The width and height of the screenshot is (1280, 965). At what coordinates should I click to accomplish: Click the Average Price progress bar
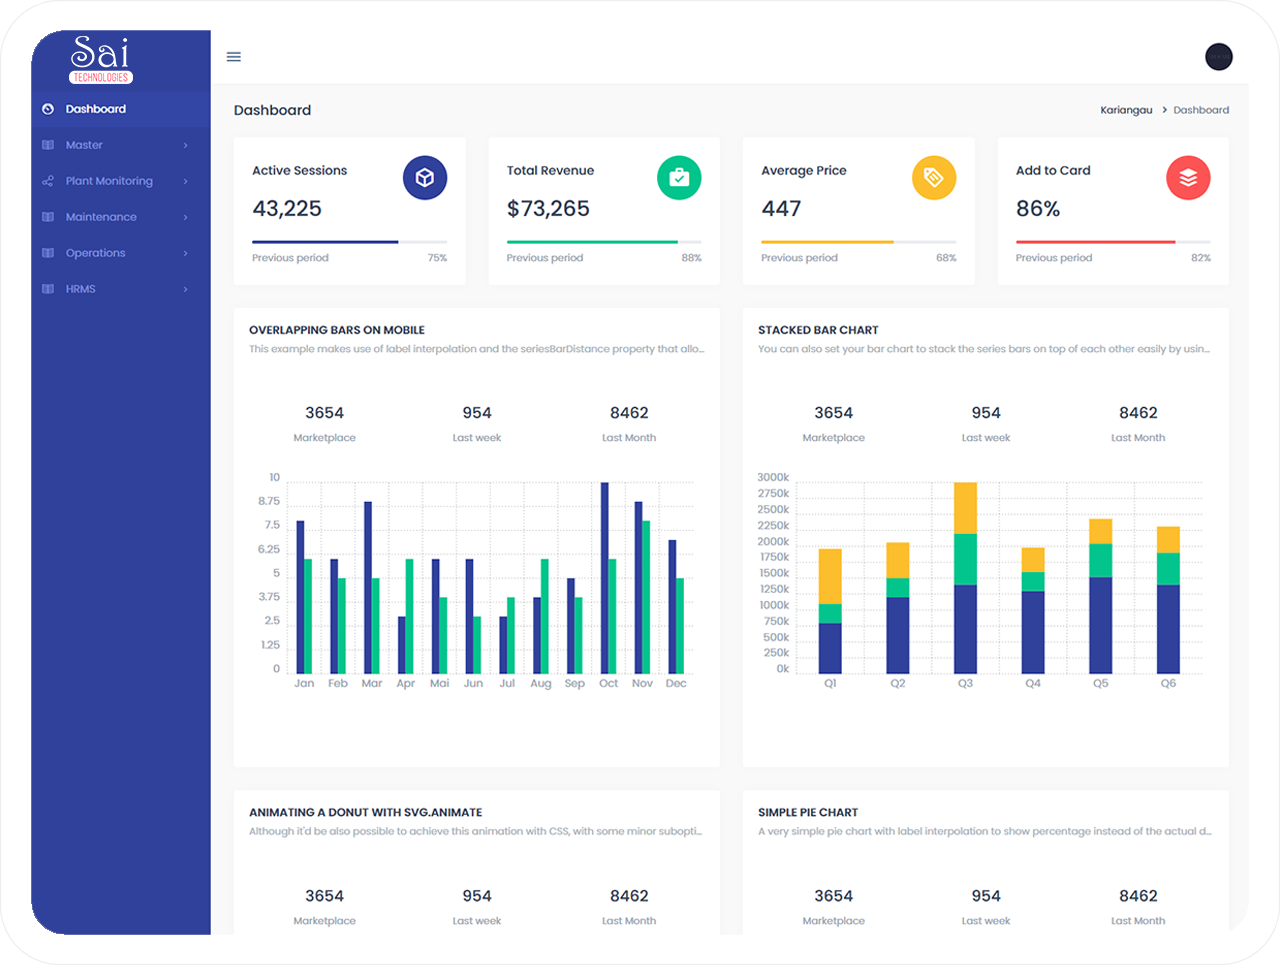[858, 242]
